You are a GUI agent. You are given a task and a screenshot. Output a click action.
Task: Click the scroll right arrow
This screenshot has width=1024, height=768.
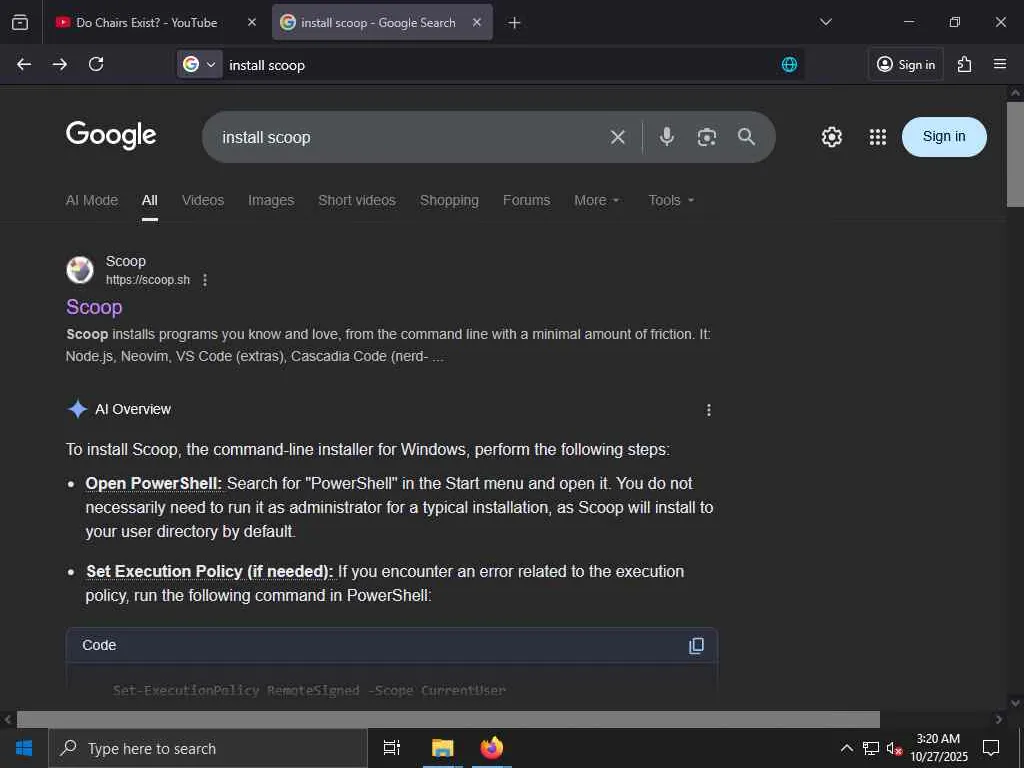coord(999,720)
